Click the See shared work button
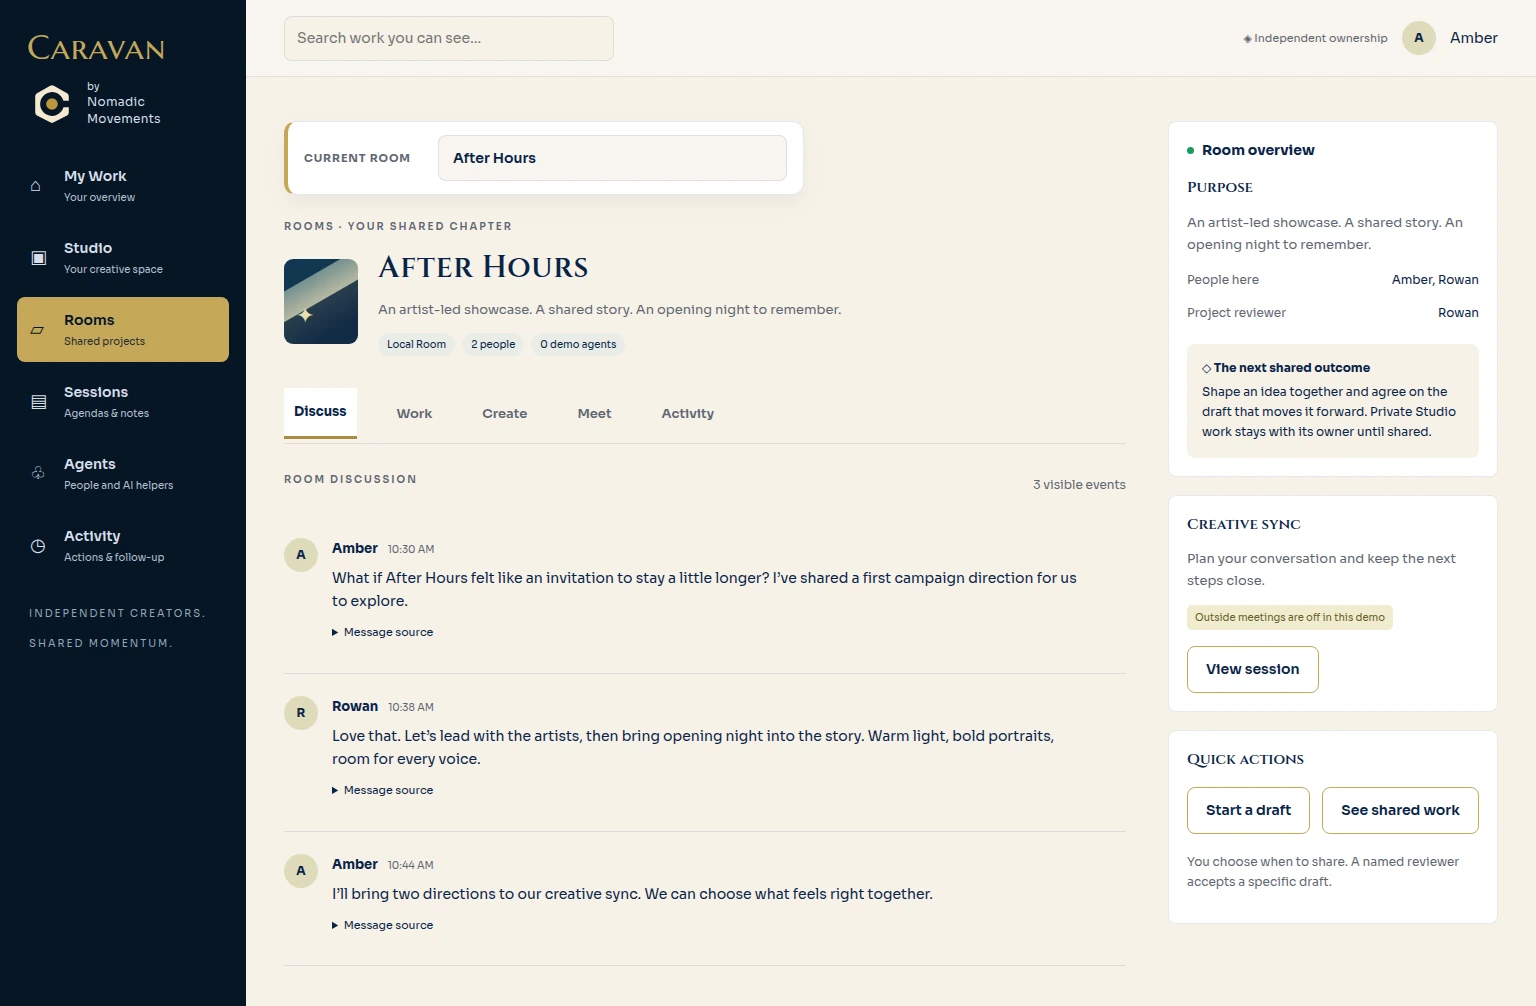The height and width of the screenshot is (1006, 1536). (1400, 810)
